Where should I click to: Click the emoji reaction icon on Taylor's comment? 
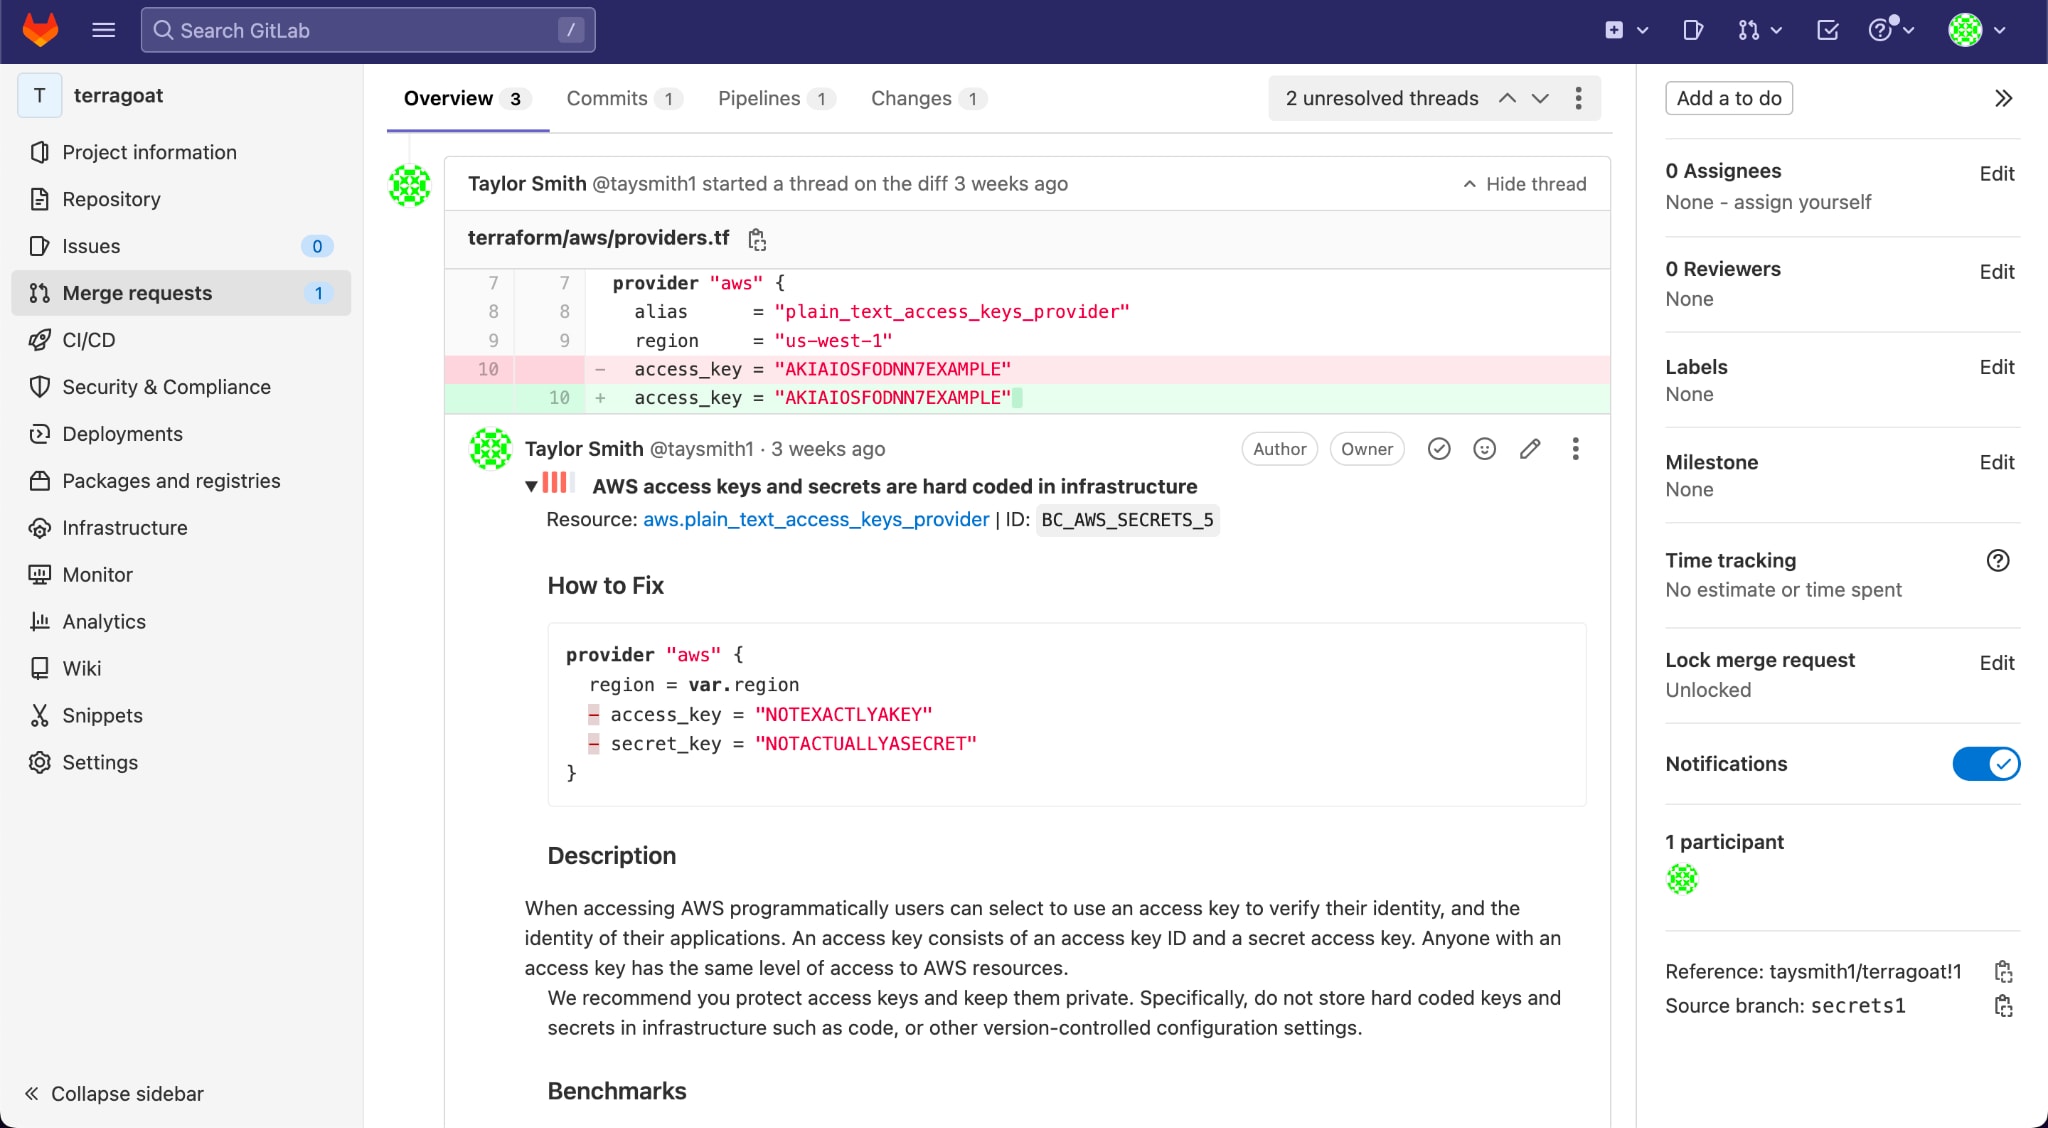(1483, 449)
